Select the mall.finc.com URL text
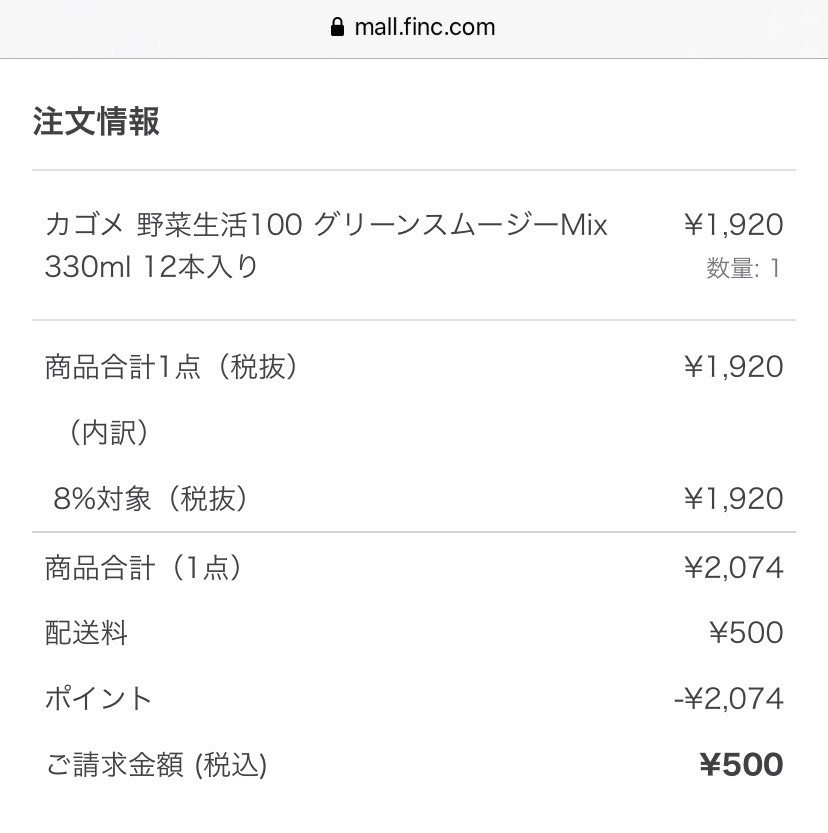This screenshot has width=828, height=833. pyautogui.click(x=425, y=27)
